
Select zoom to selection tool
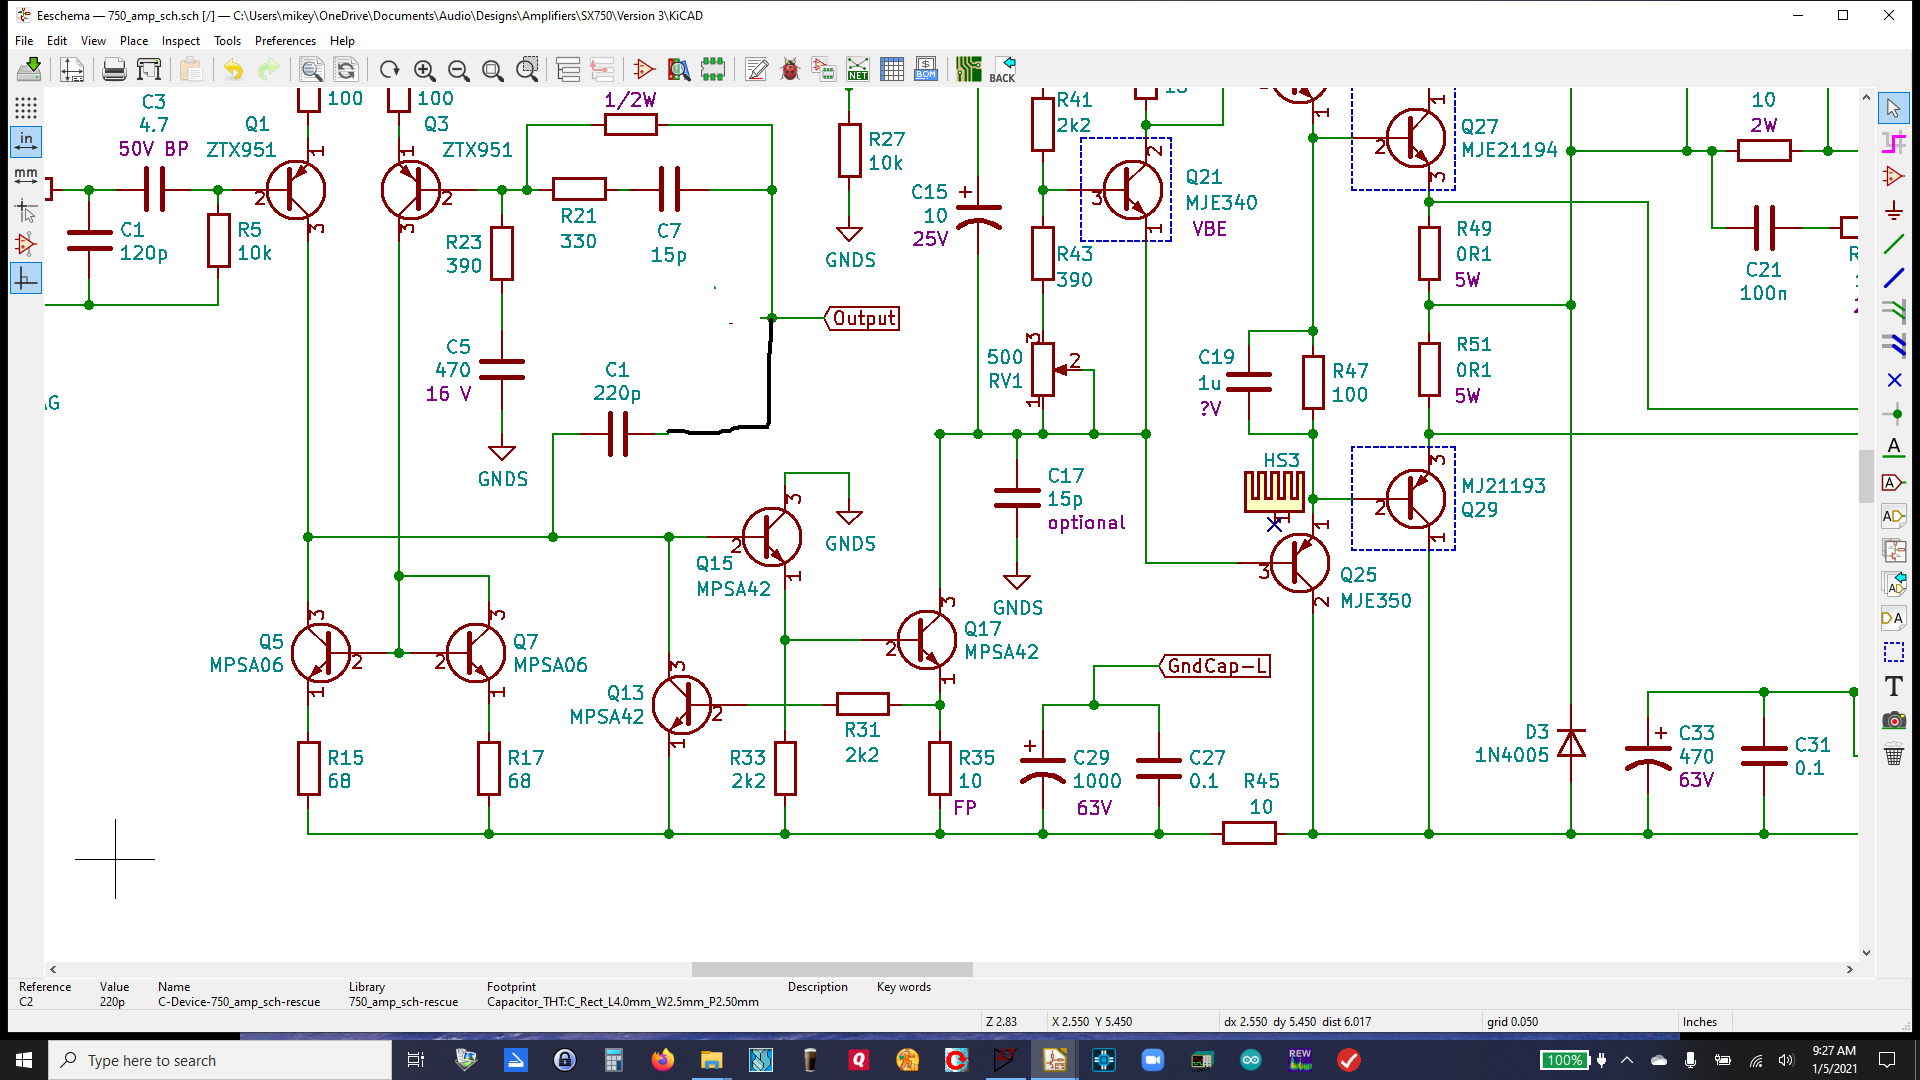coord(527,69)
